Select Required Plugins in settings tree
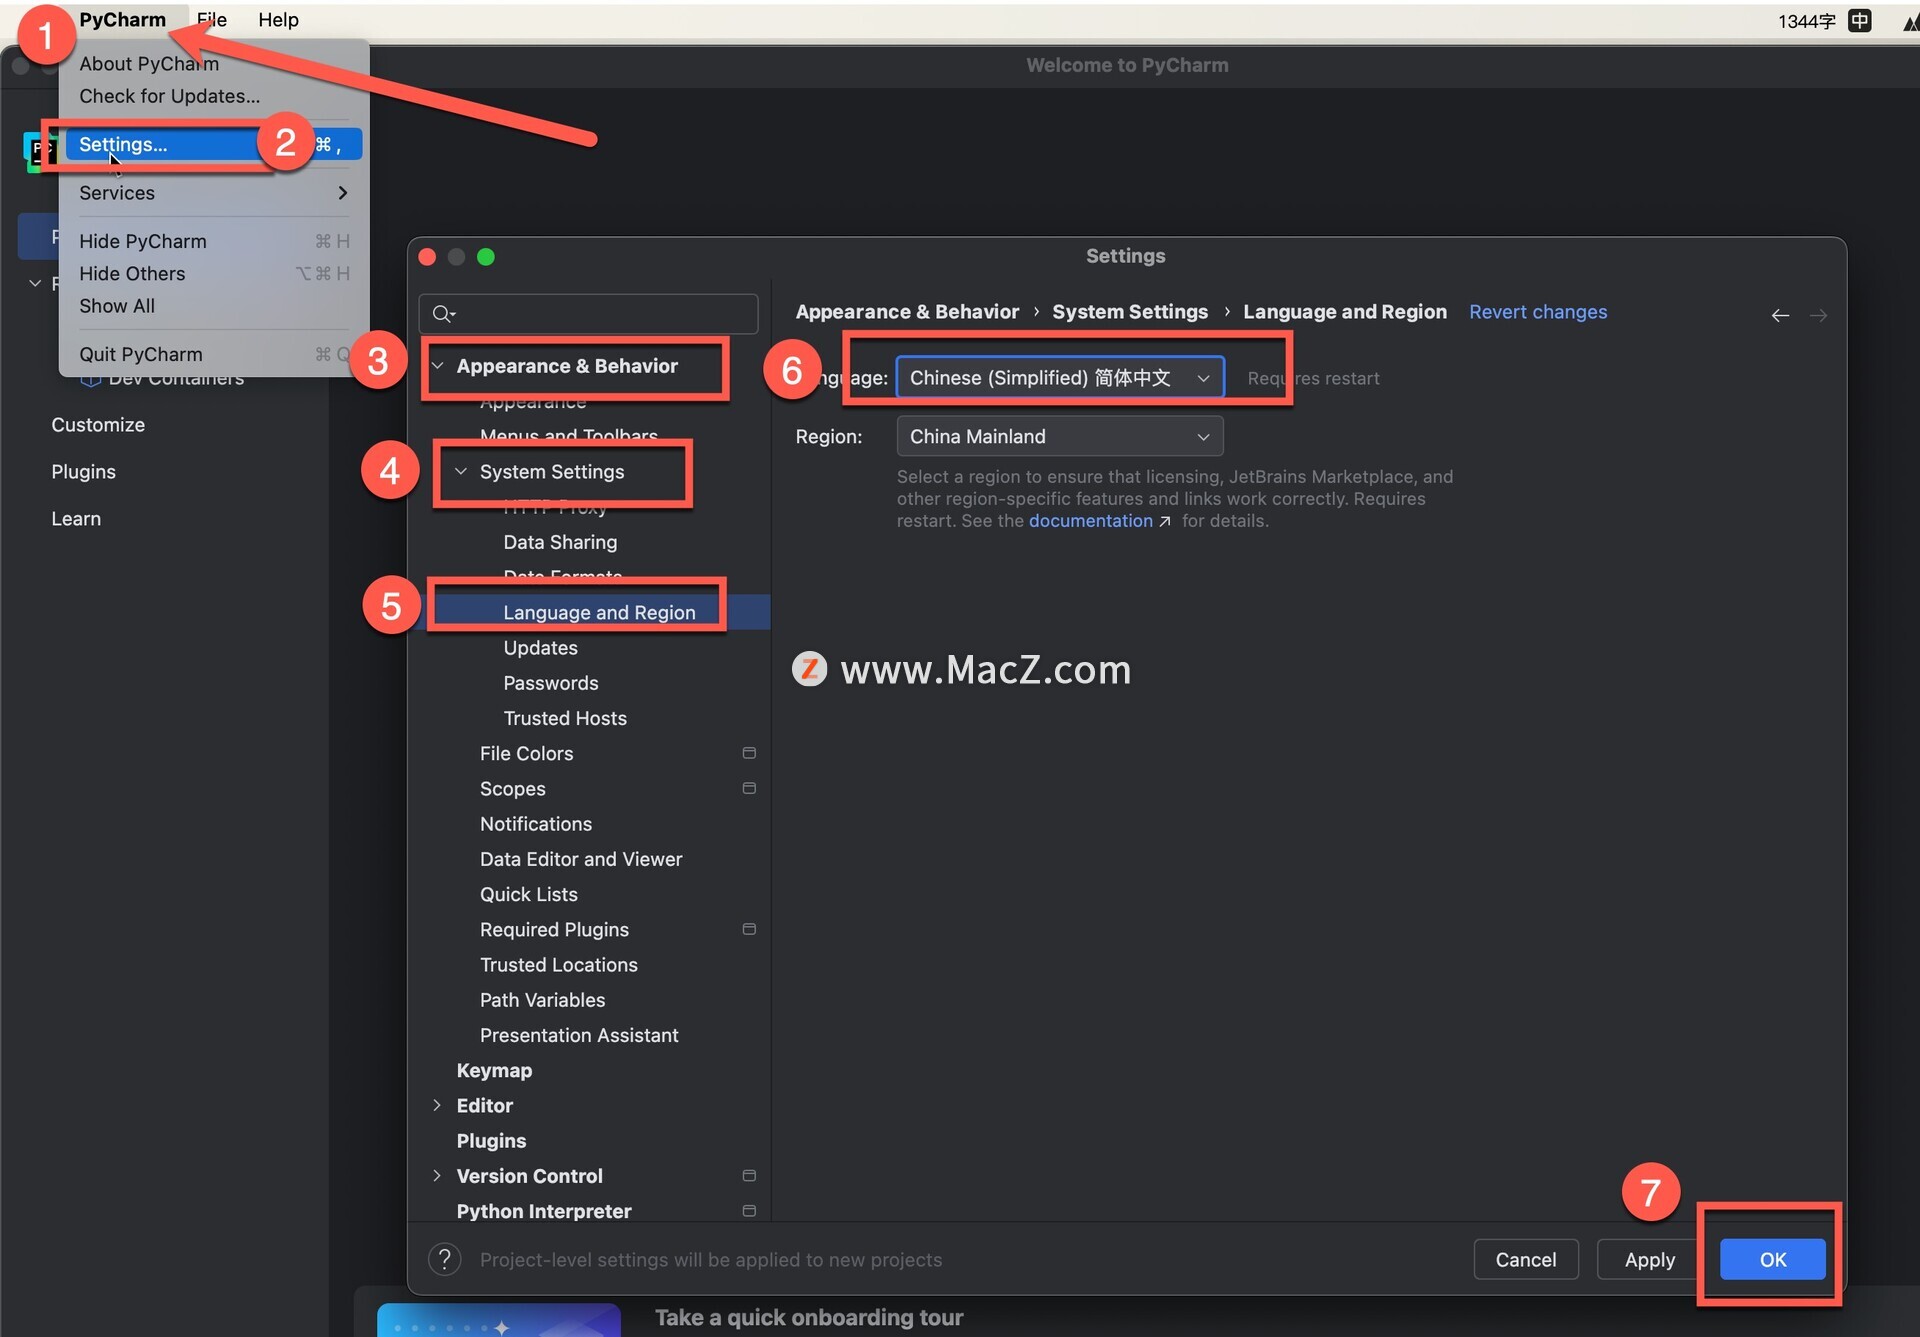Viewport: 1920px width, 1337px height. pyautogui.click(x=554, y=930)
